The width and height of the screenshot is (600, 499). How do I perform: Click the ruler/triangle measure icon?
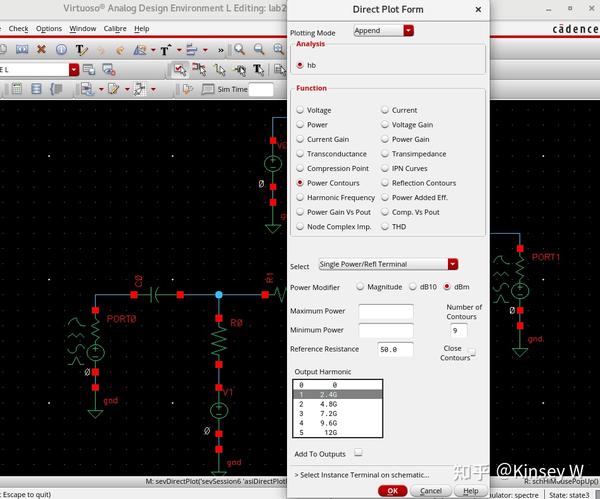pos(140,50)
